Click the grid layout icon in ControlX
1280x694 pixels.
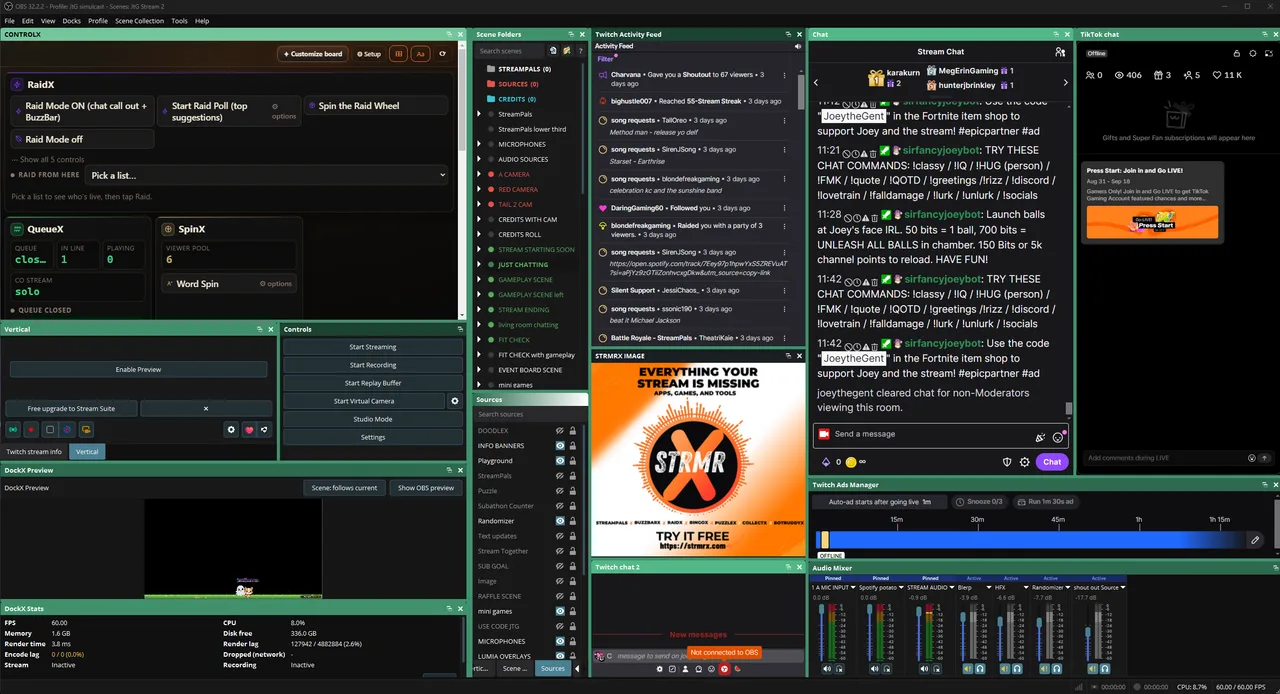(x=399, y=54)
